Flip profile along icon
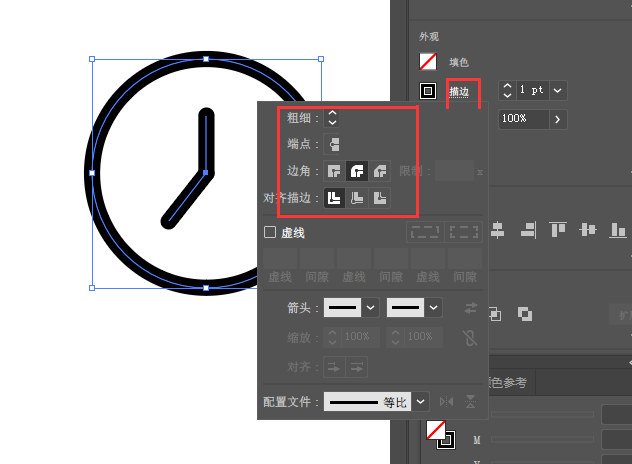This screenshot has width=632, height=464. tap(446, 402)
